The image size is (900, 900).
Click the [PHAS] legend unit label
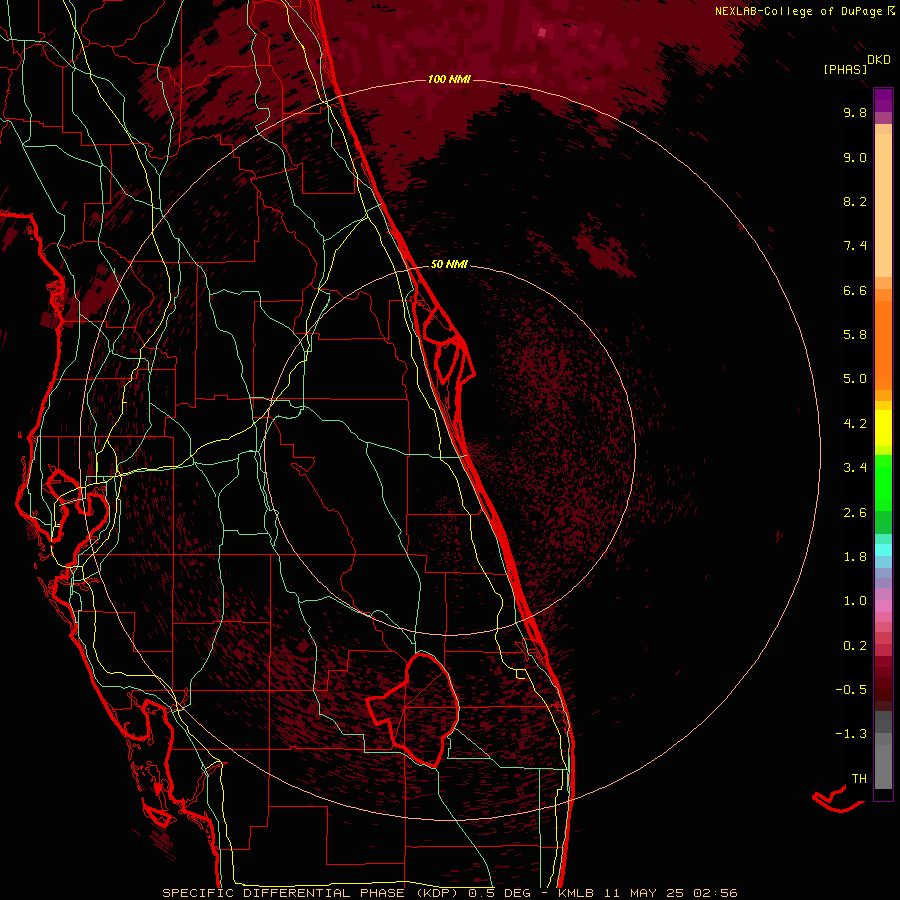[x=845, y=69]
